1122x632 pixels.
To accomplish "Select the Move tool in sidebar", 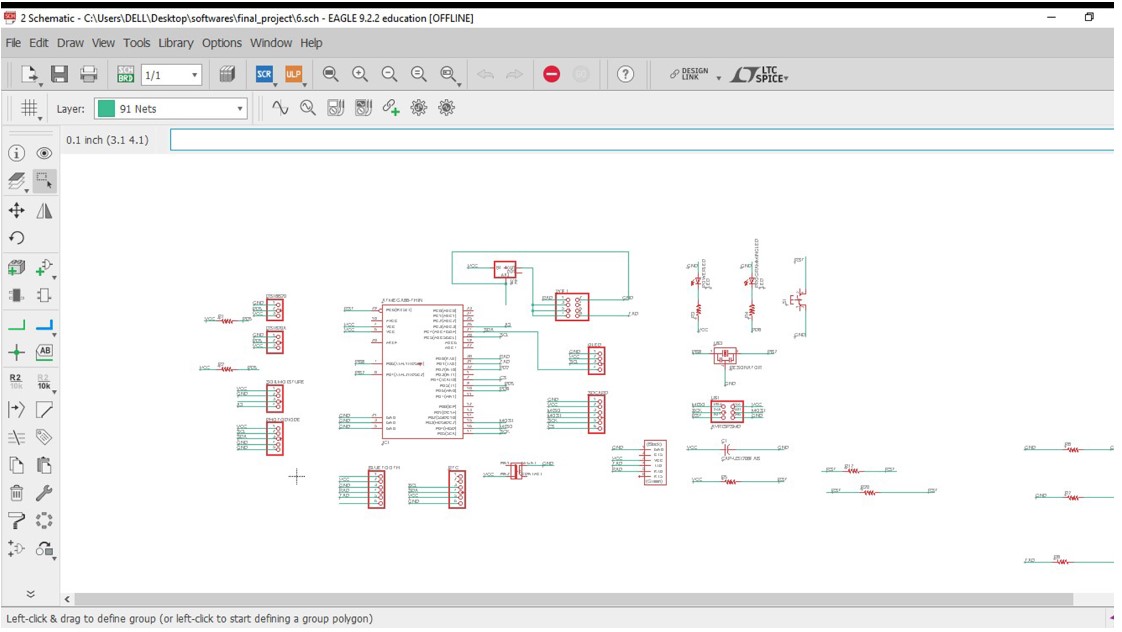I will [16, 210].
